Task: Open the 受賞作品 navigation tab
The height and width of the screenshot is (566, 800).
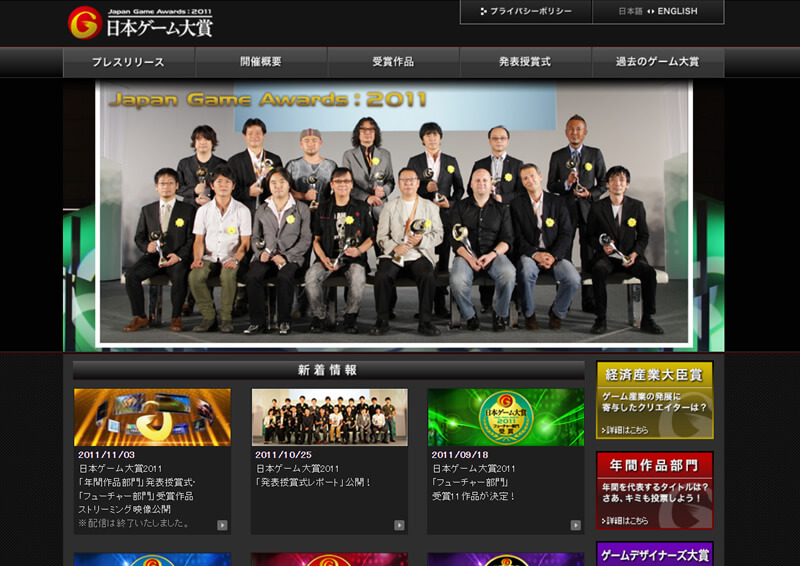Action: (393, 62)
